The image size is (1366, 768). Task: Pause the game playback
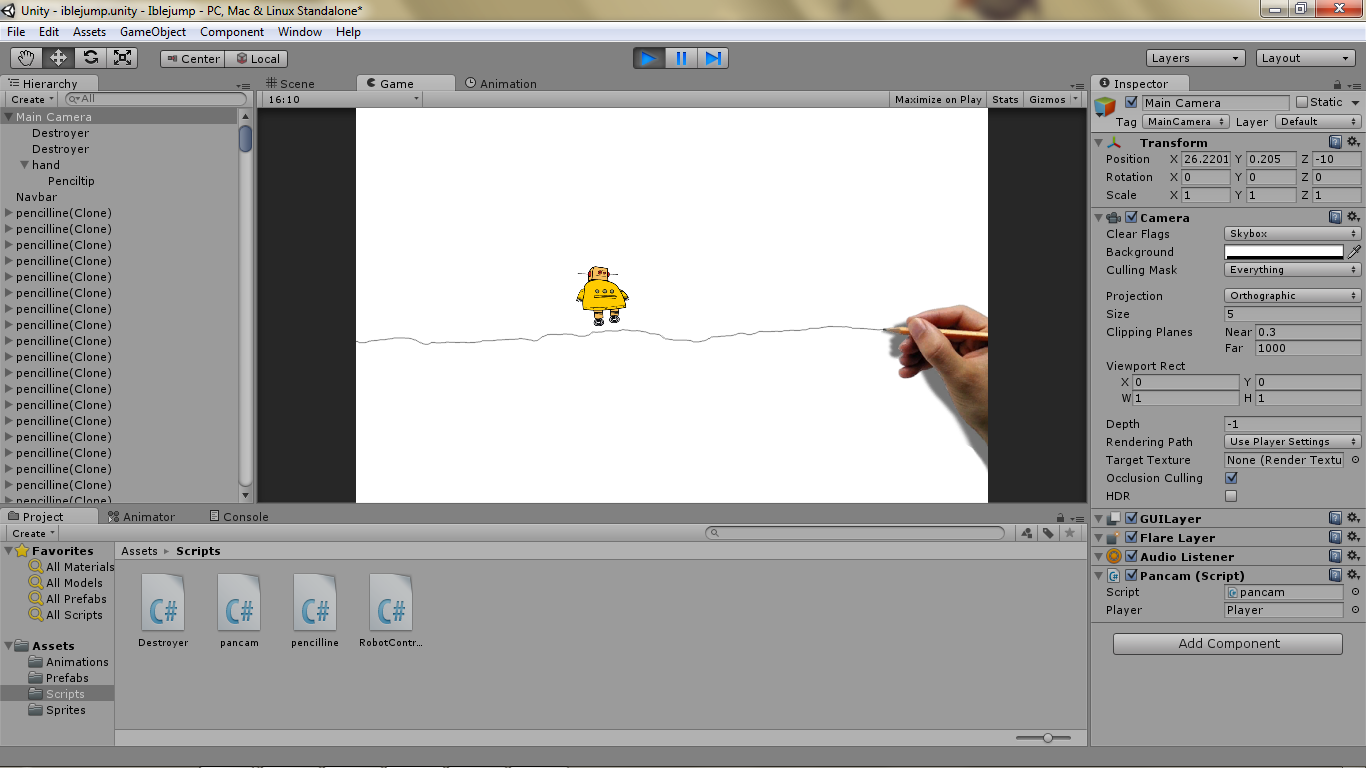pyautogui.click(x=680, y=58)
